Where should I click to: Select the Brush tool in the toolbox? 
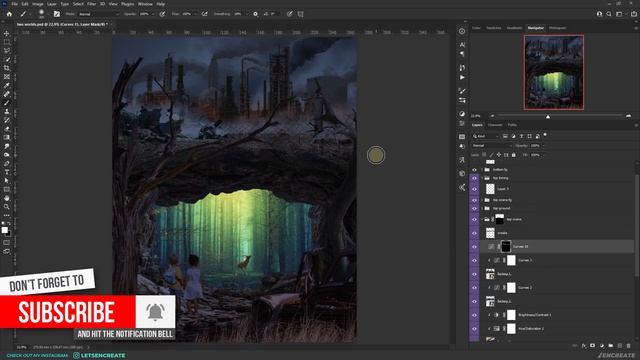click(7, 103)
